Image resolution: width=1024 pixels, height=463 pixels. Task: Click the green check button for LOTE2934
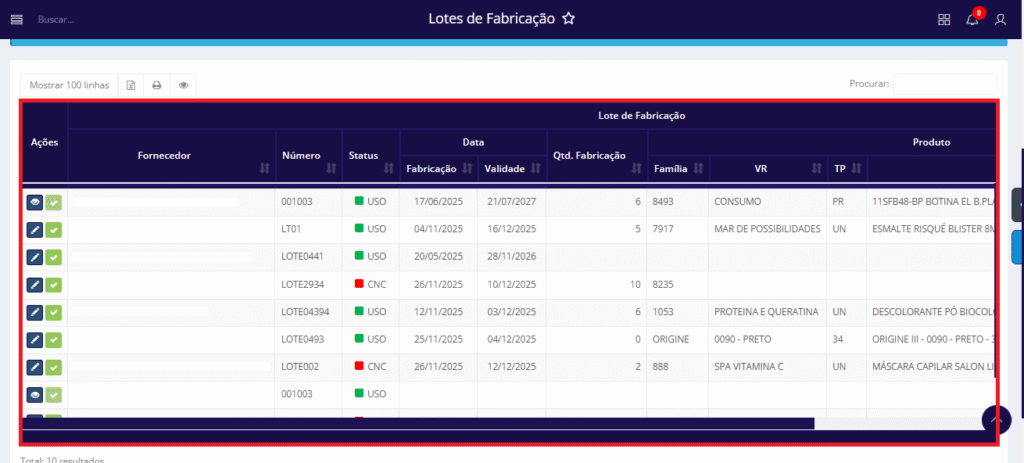[54, 284]
